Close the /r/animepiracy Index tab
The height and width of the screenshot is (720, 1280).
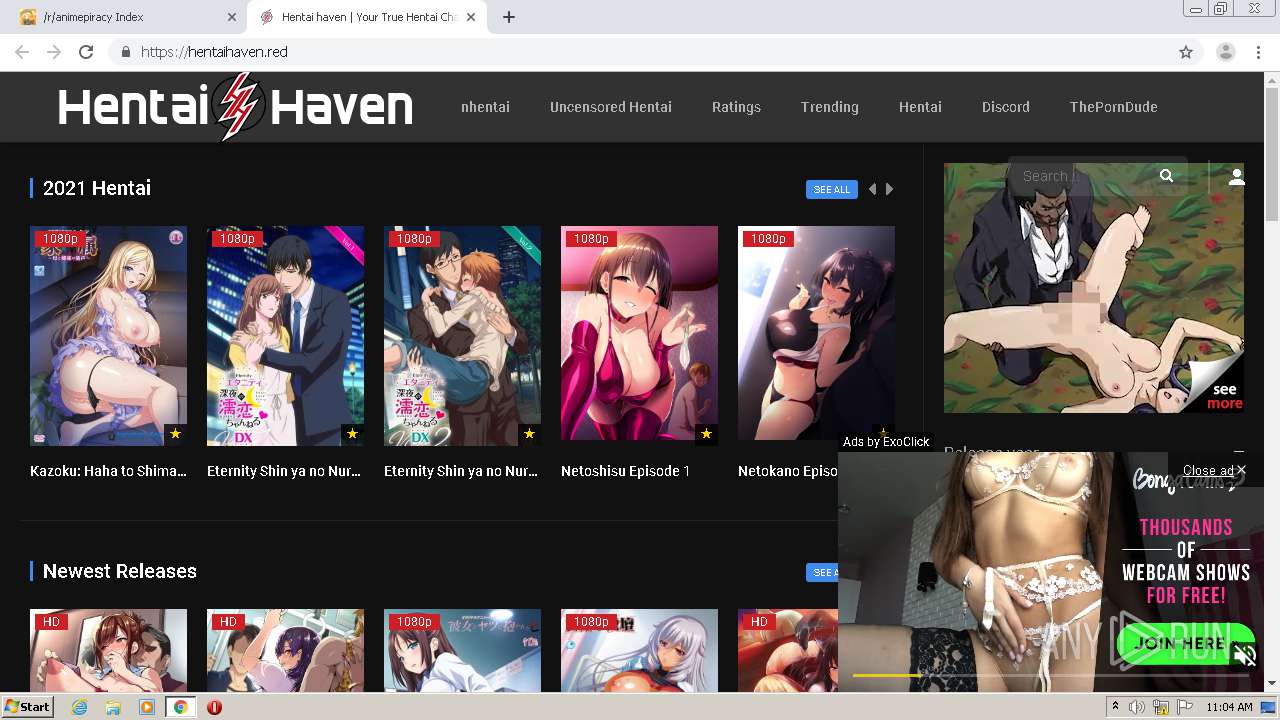(x=232, y=17)
